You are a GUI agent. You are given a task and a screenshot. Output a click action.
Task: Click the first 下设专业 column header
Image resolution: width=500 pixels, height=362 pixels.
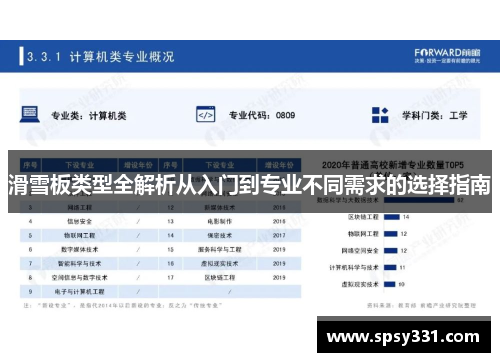pyautogui.click(x=79, y=165)
